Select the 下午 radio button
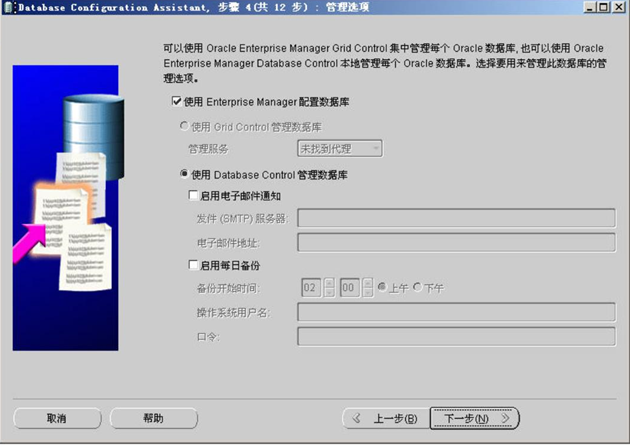Image resolution: width=630 pixels, height=445 pixels. 417,287
